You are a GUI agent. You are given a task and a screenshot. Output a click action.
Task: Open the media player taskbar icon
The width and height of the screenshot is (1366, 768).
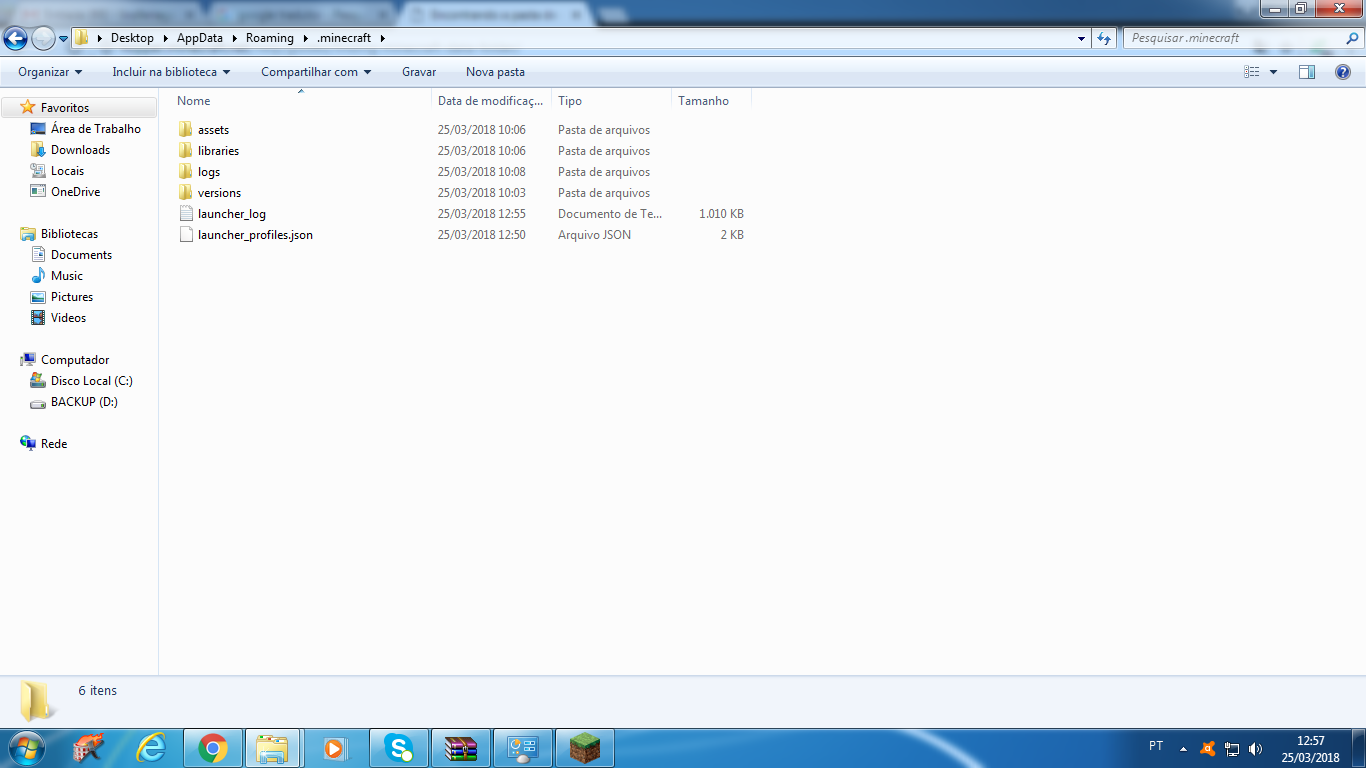pyautogui.click(x=334, y=748)
